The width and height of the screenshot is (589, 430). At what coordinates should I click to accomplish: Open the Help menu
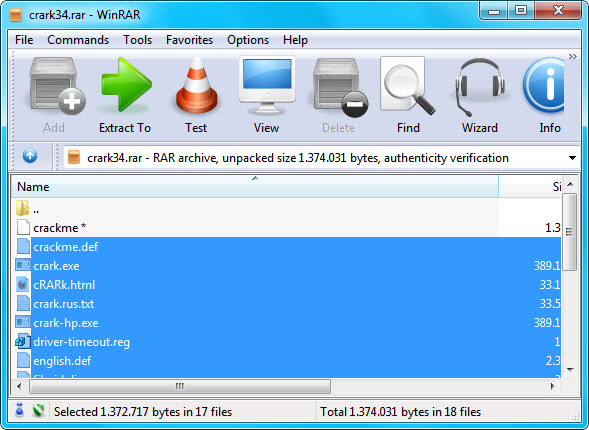click(x=295, y=39)
